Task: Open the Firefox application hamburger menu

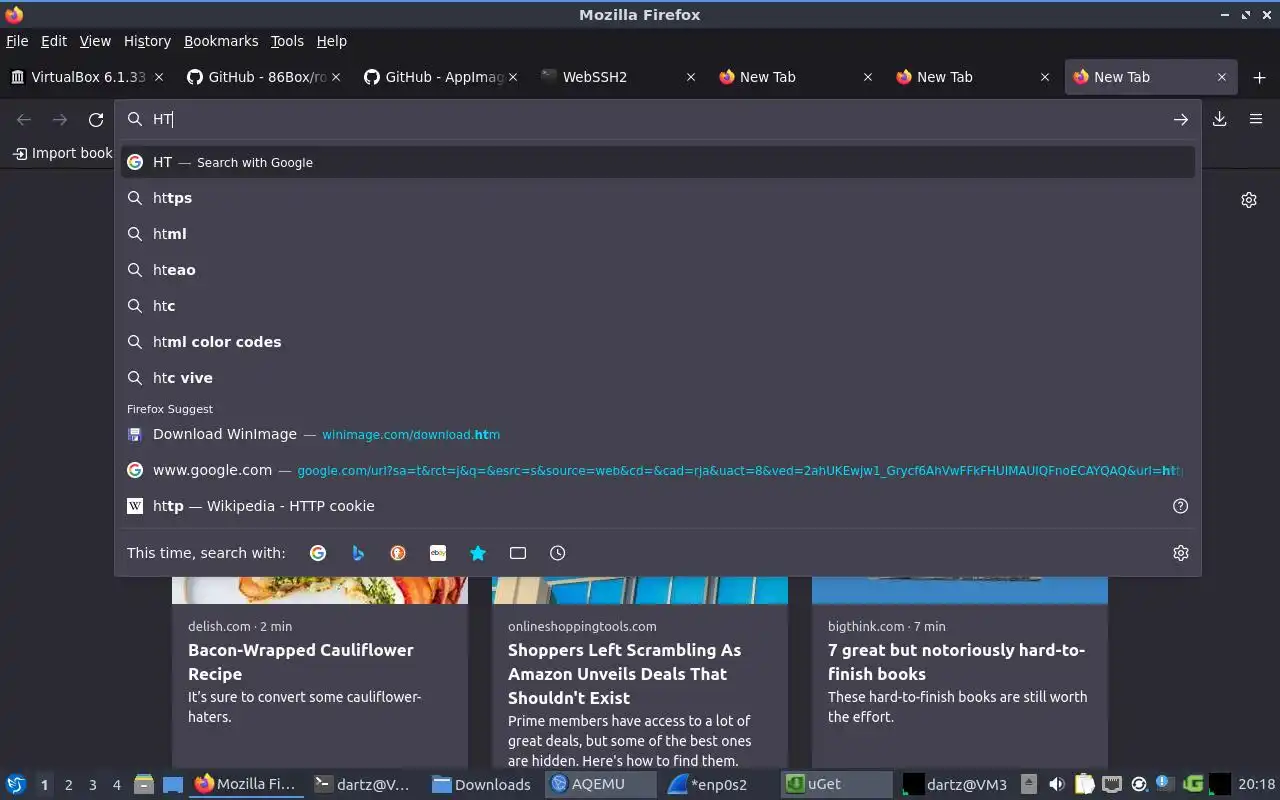Action: pos(1256,119)
